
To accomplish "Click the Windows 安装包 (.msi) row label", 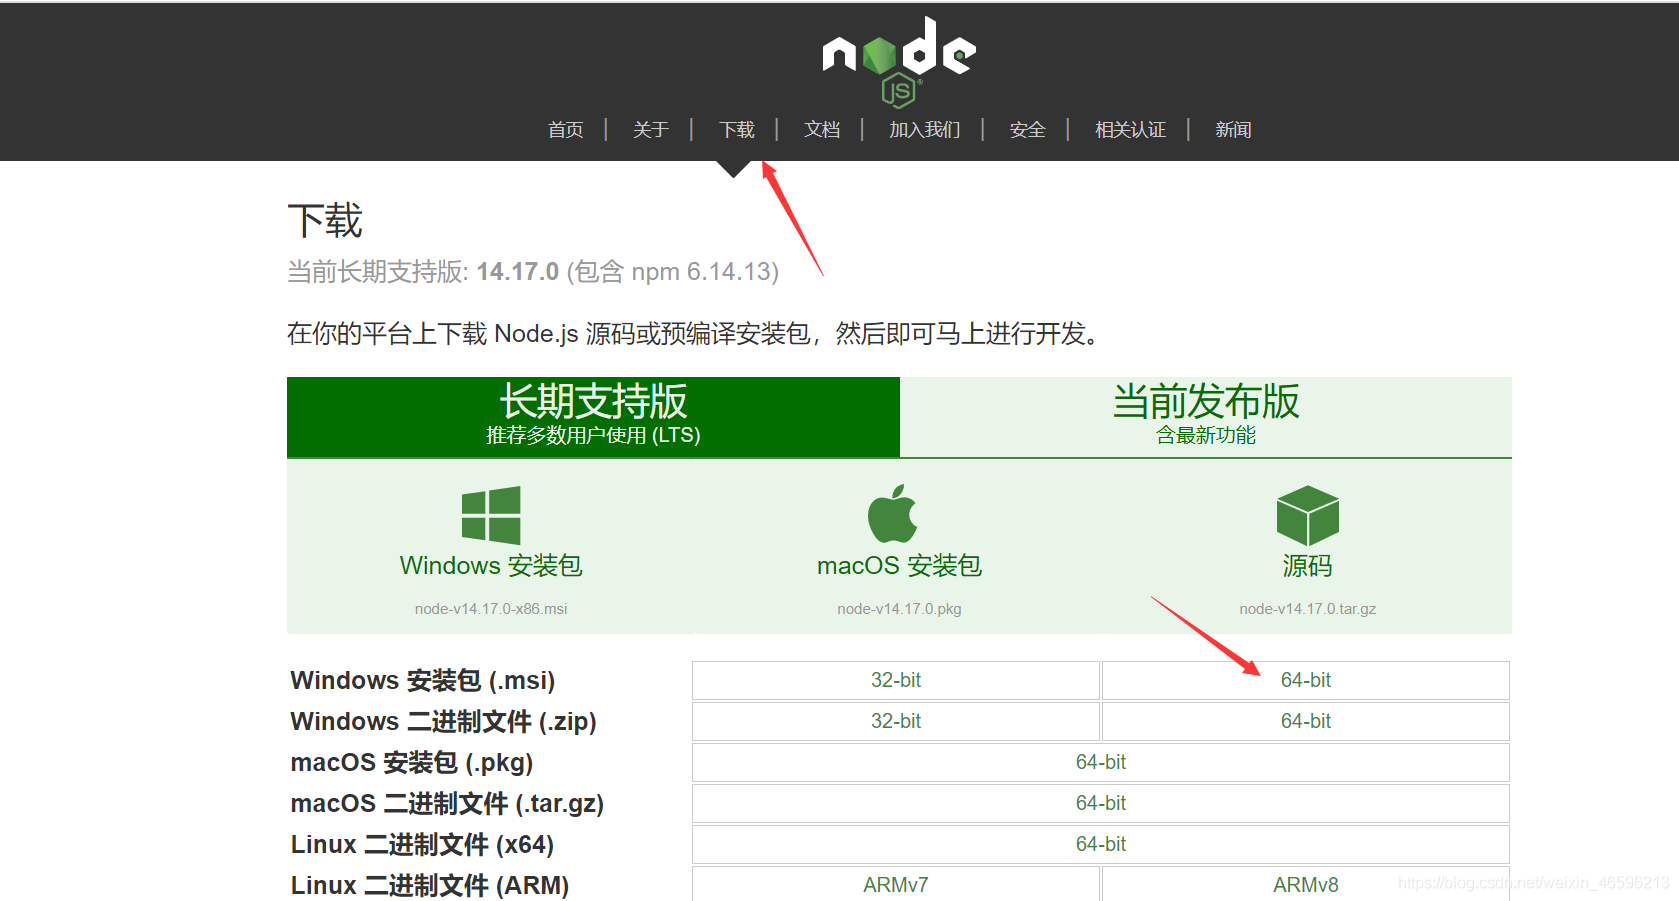I will (x=422, y=681).
